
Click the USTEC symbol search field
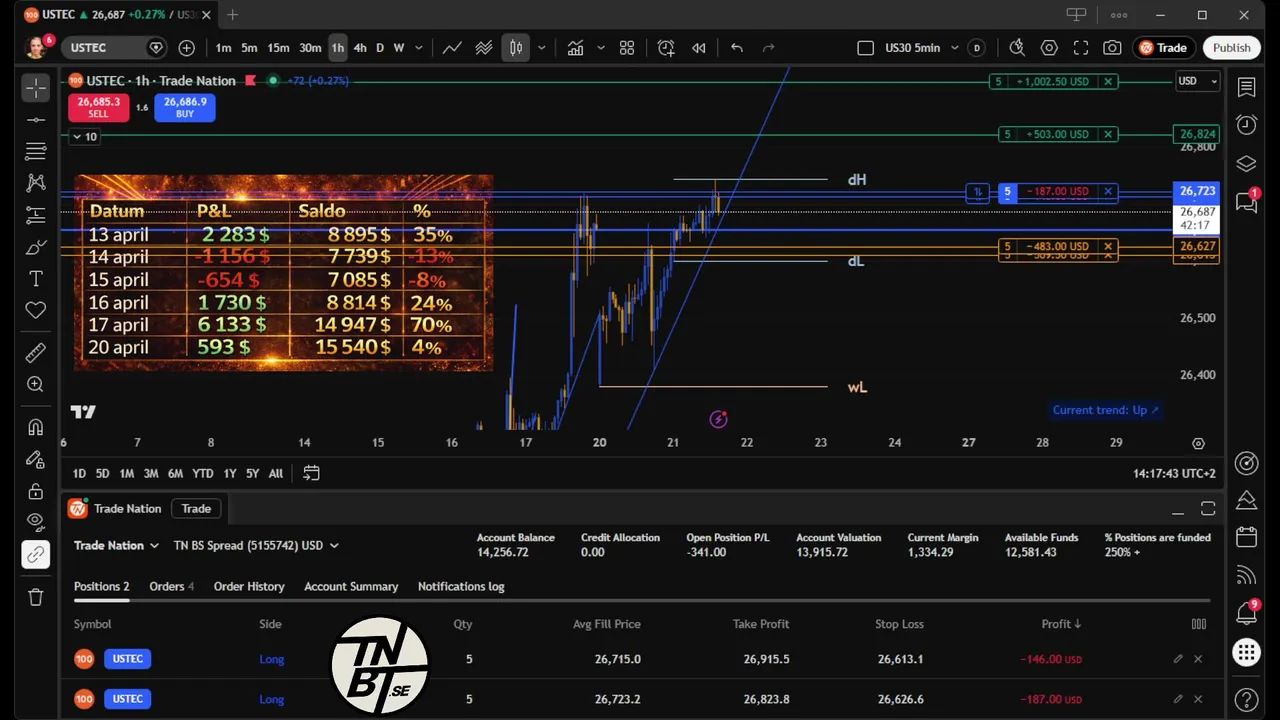(x=113, y=48)
